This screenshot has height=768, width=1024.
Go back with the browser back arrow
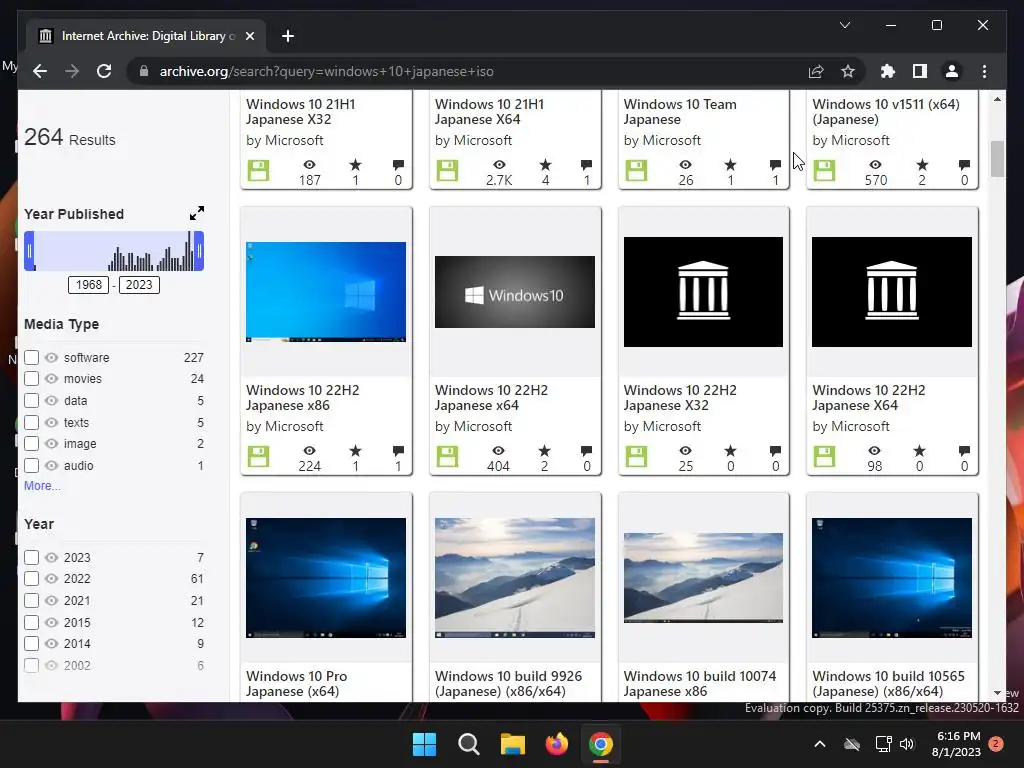tap(40, 71)
